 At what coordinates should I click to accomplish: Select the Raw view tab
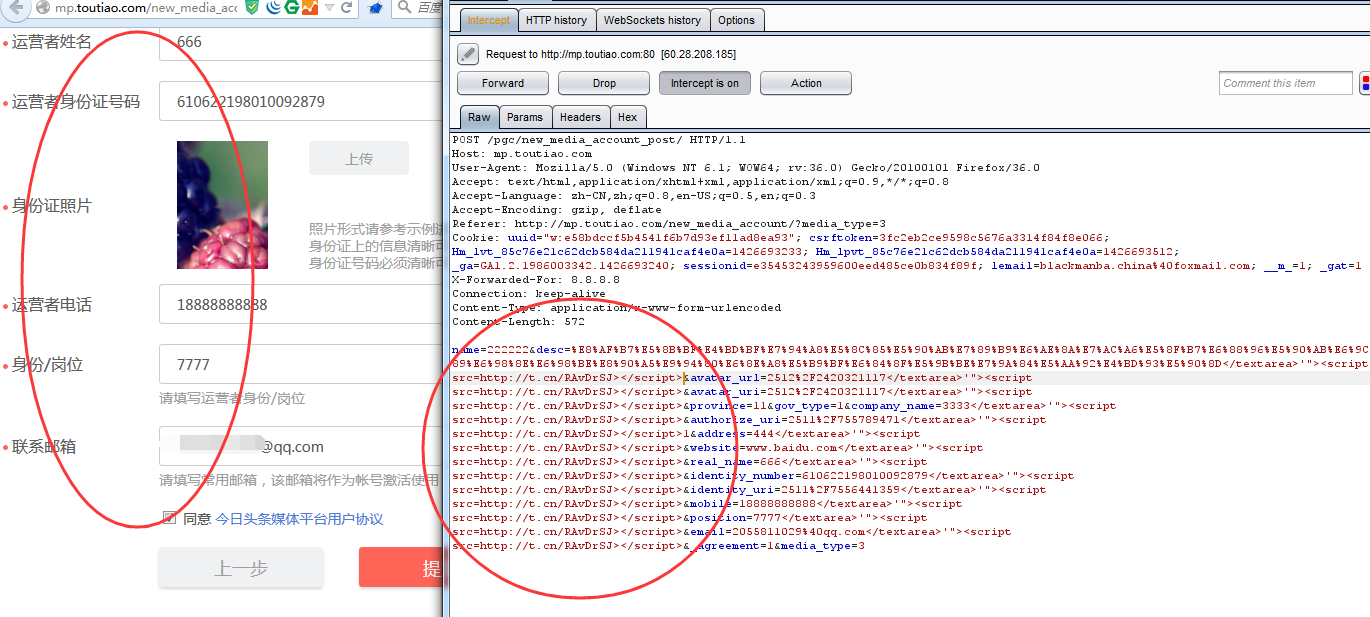coord(479,117)
